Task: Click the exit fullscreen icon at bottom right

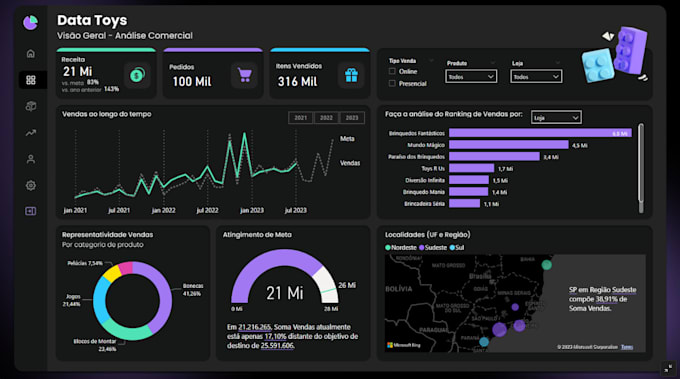Action: [669, 368]
